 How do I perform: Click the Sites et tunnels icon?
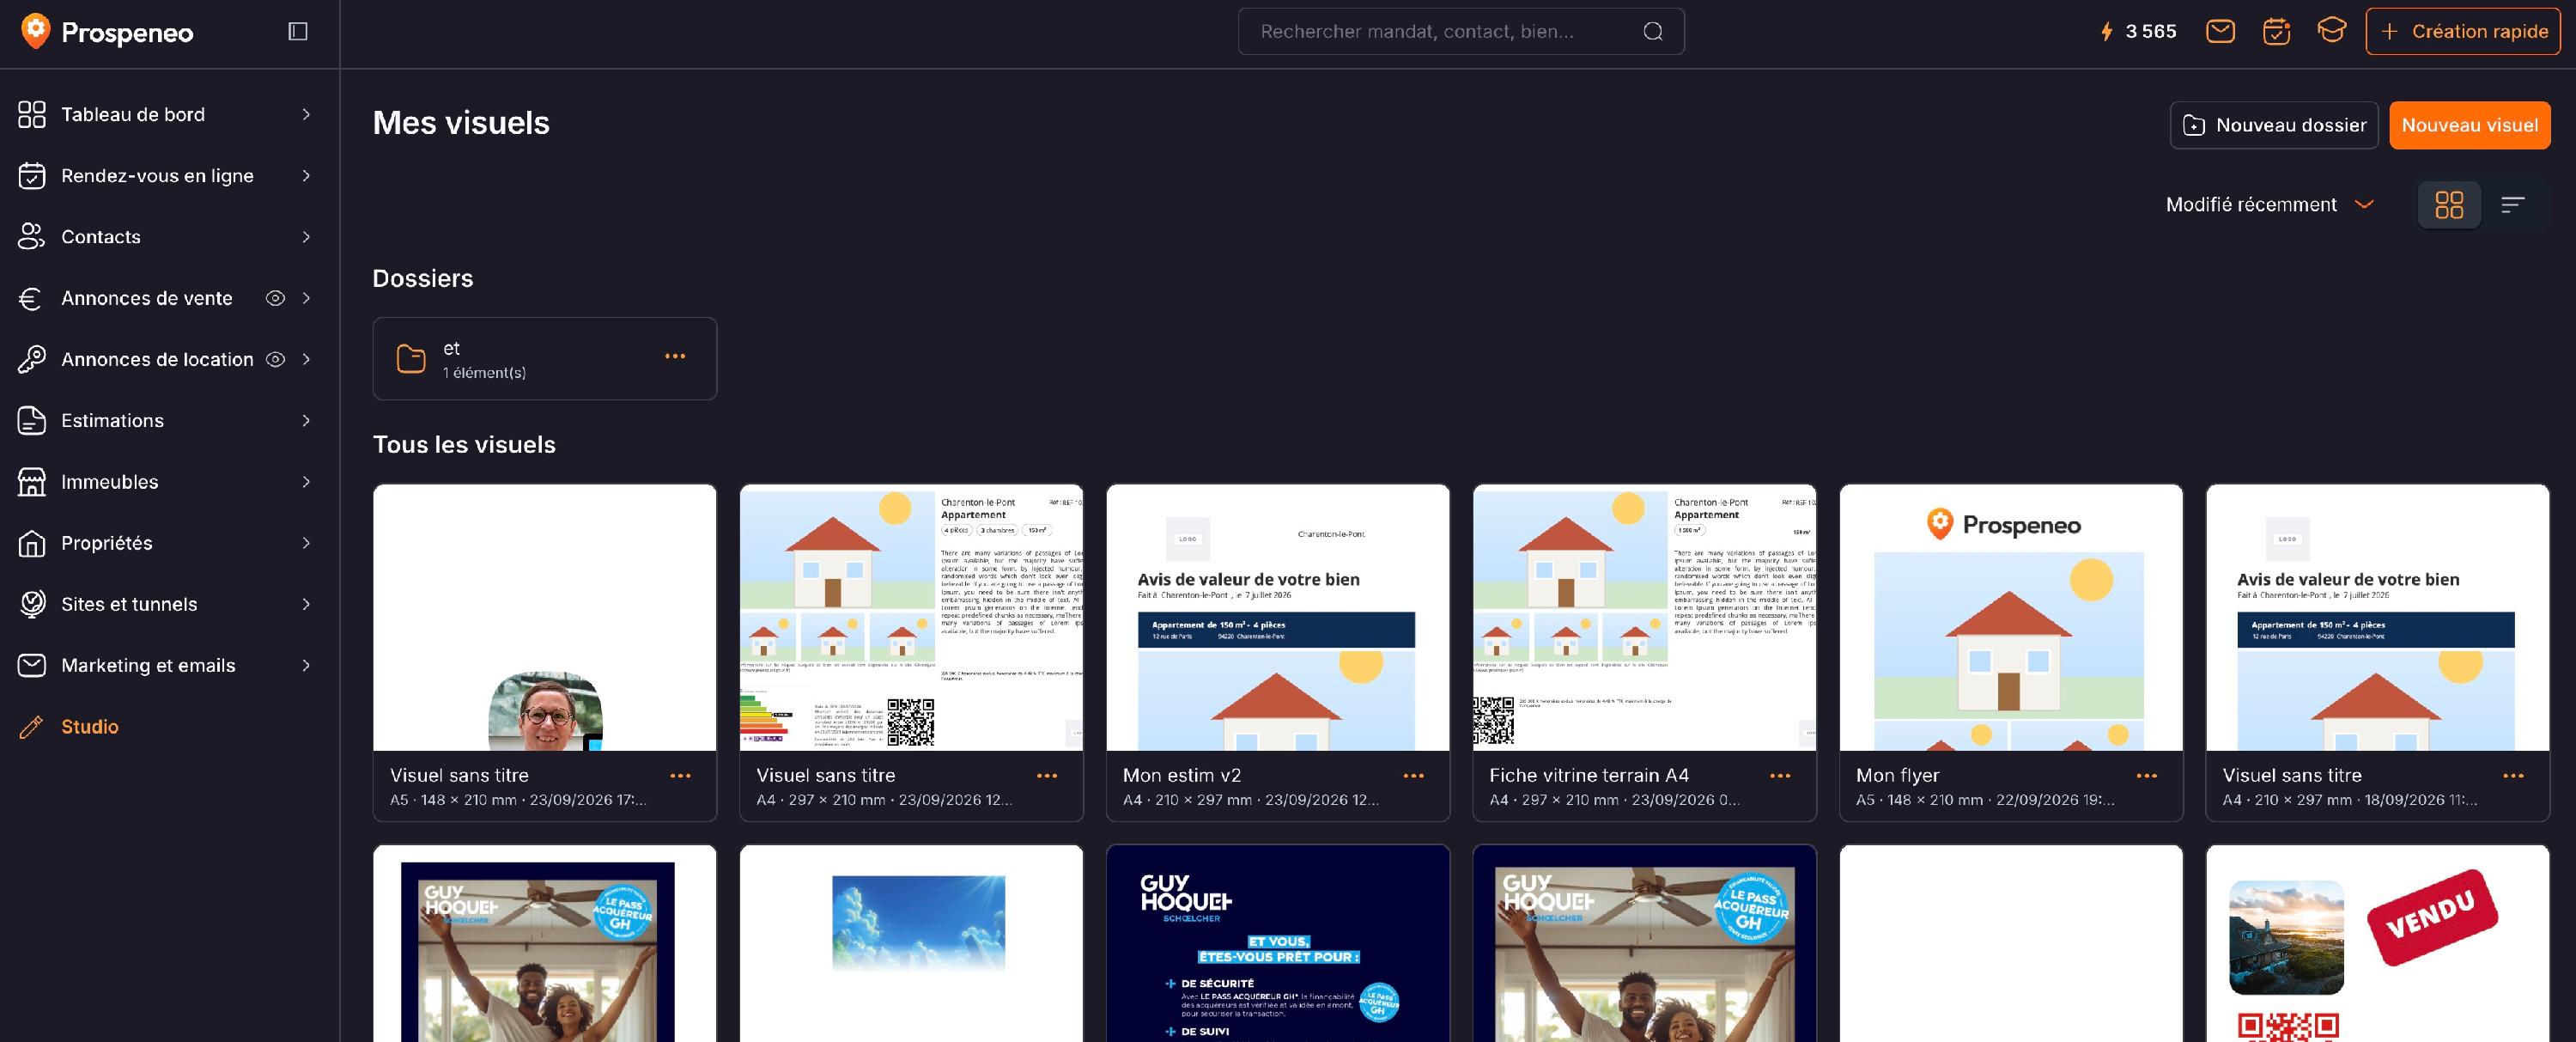(32, 604)
